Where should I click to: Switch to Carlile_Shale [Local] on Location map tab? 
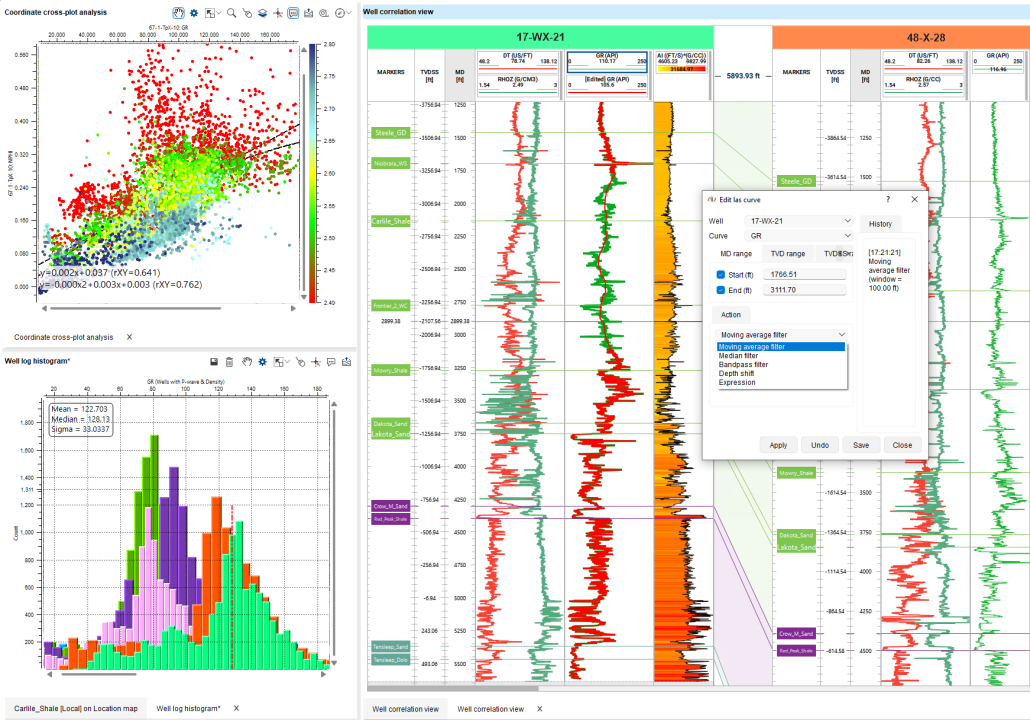75,708
